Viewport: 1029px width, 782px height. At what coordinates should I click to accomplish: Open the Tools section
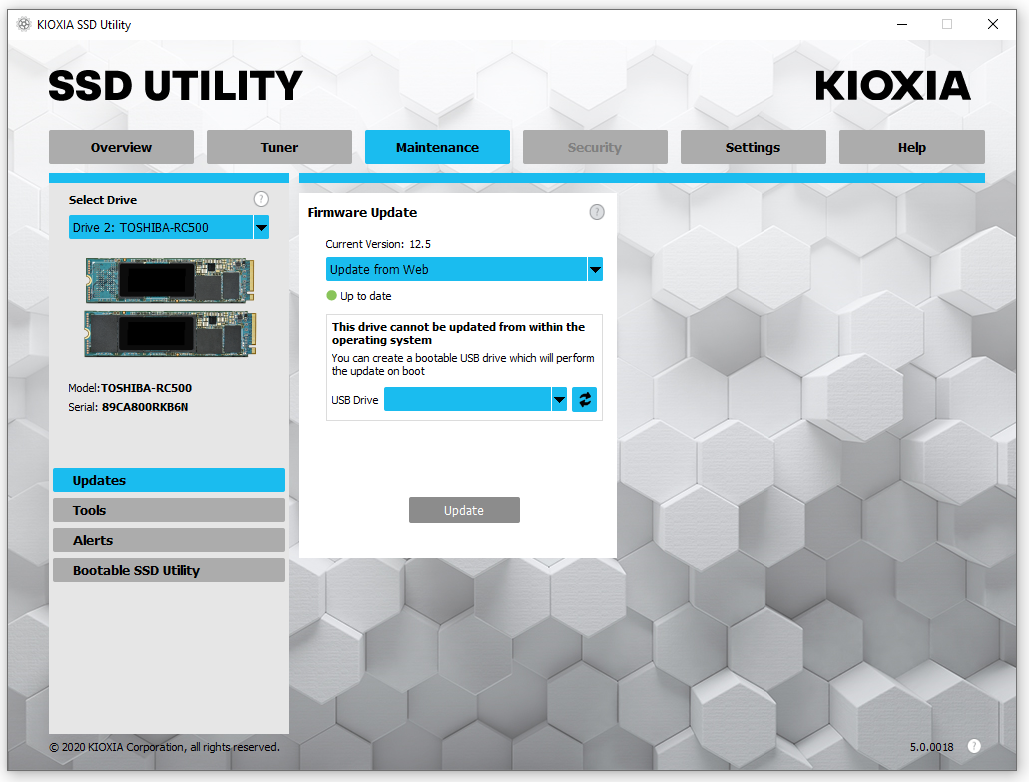coord(169,510)
